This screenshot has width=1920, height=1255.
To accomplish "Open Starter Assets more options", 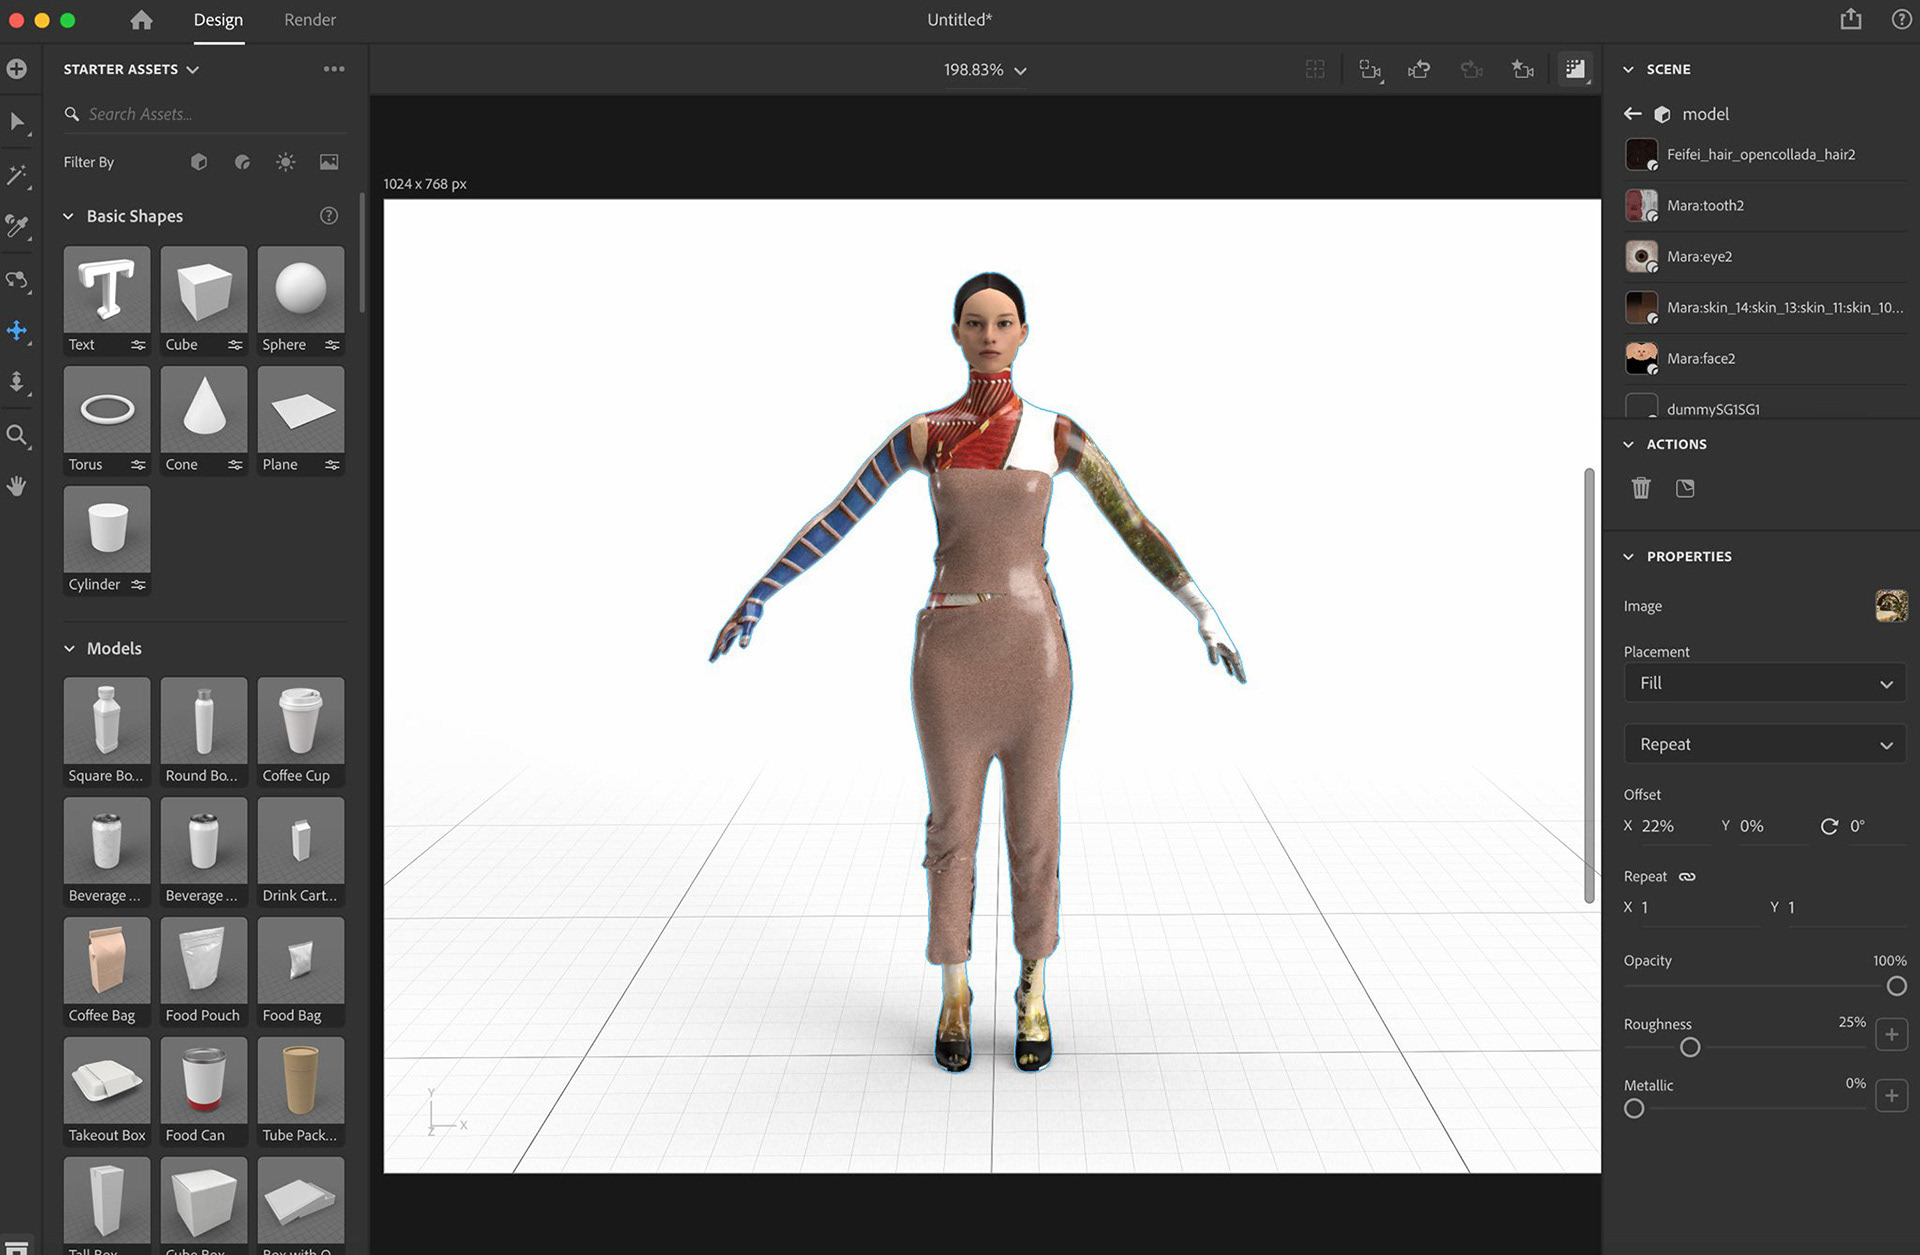I will point(334,69).
